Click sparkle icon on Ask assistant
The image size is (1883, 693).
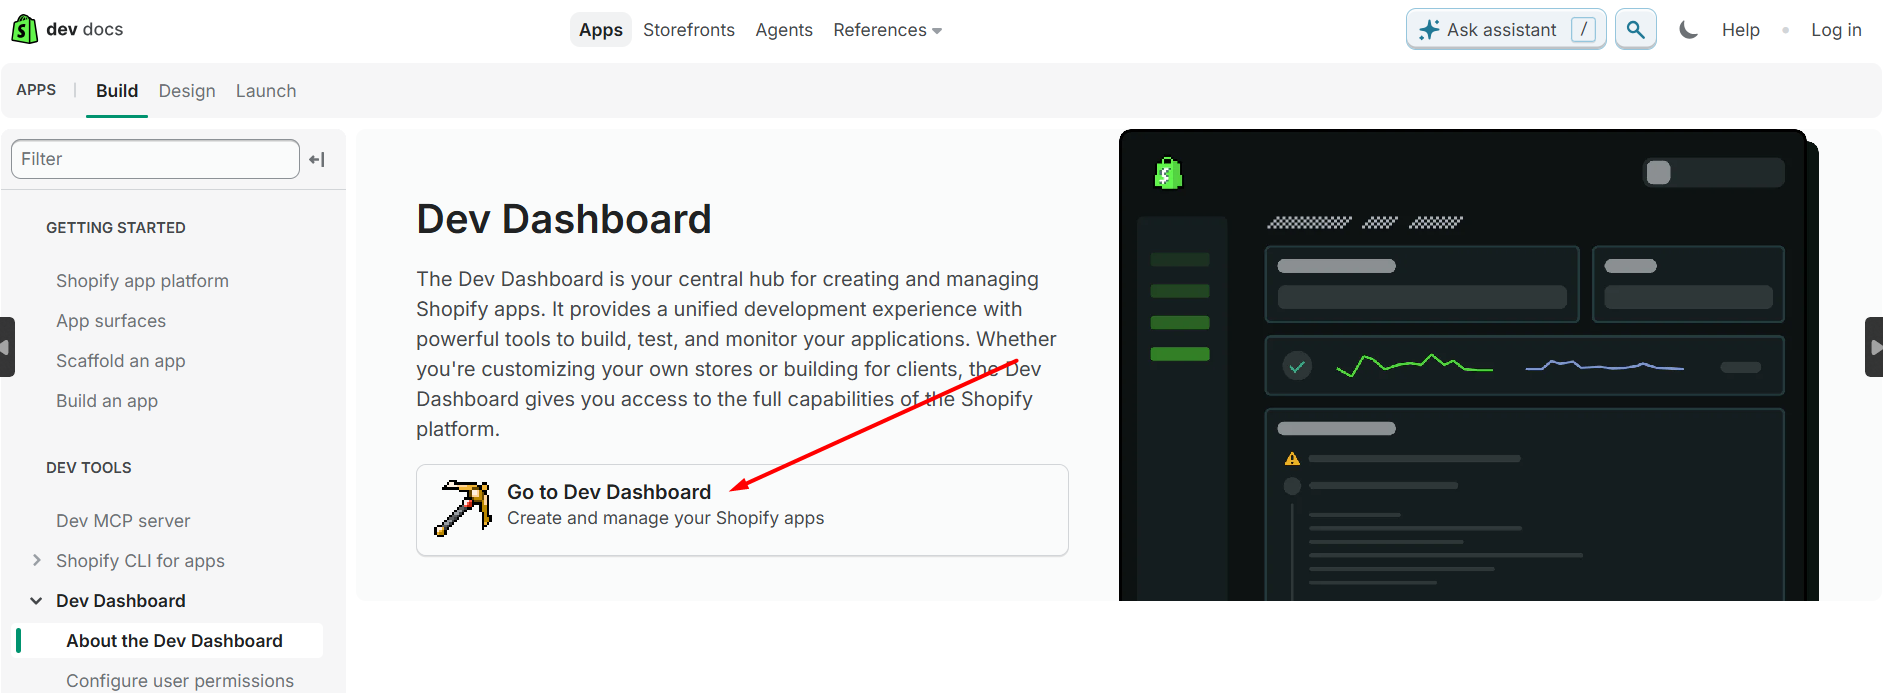point(1429,30)
